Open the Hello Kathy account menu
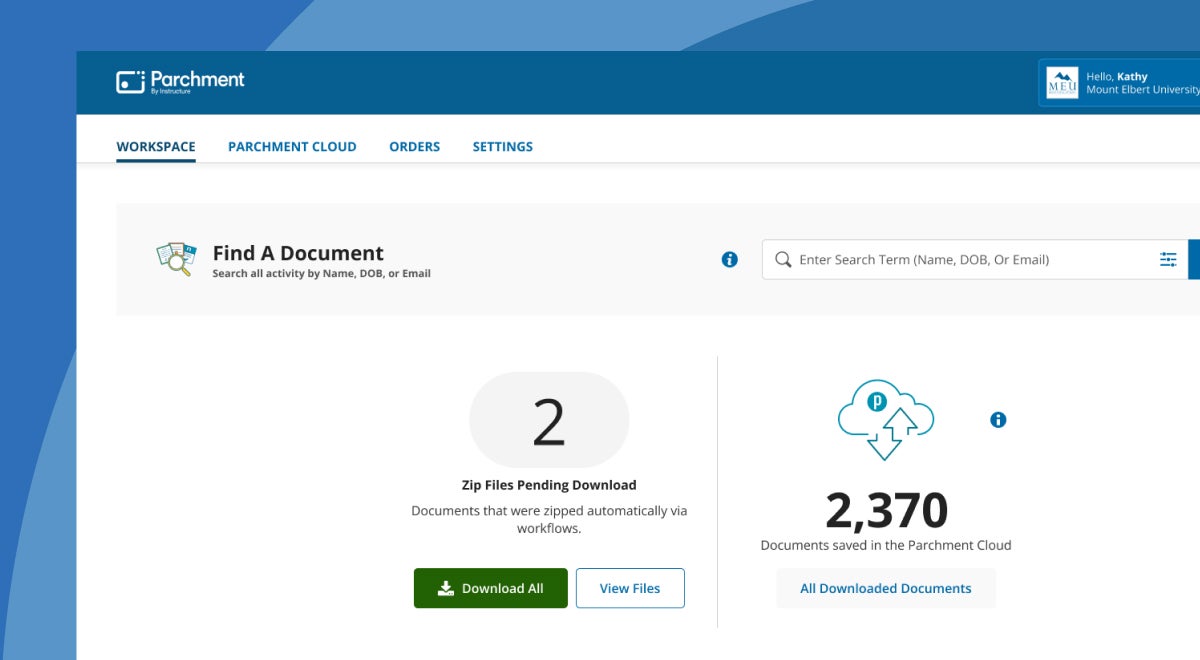The height and width of the screenshot is (660, 1200). tap(1120, 82)
